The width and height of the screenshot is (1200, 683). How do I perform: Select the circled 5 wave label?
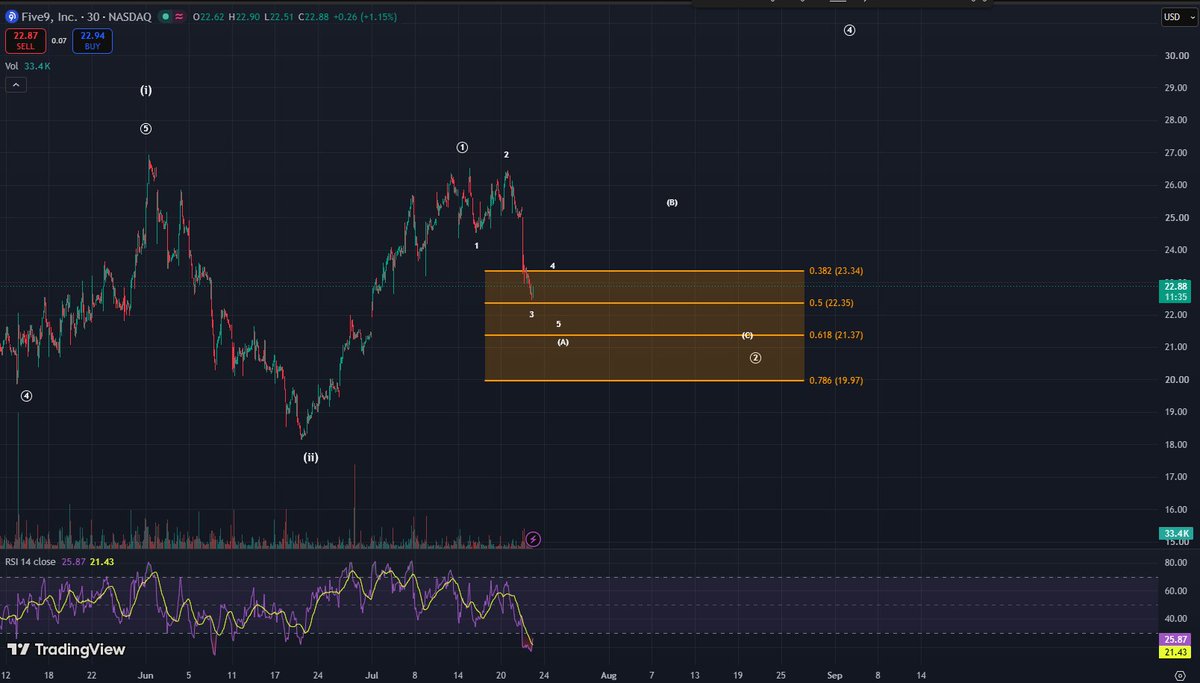146,129
